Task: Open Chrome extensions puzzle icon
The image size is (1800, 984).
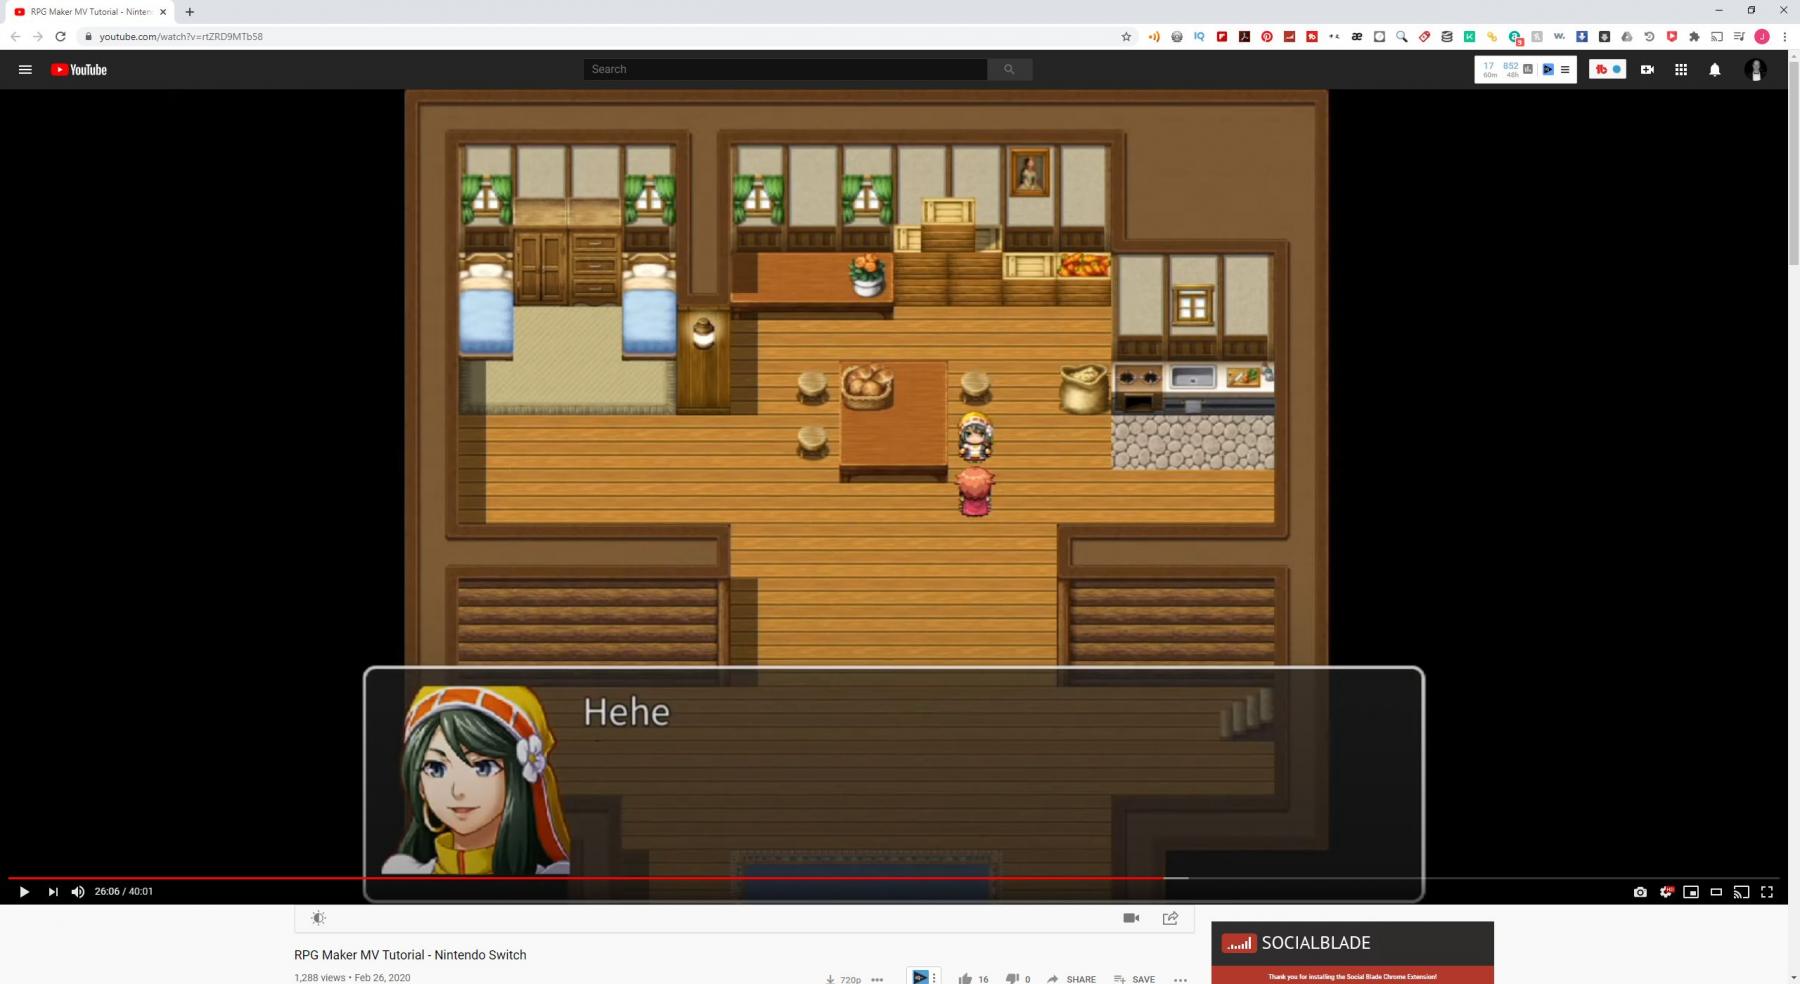Action: [x=1694, y=37]
